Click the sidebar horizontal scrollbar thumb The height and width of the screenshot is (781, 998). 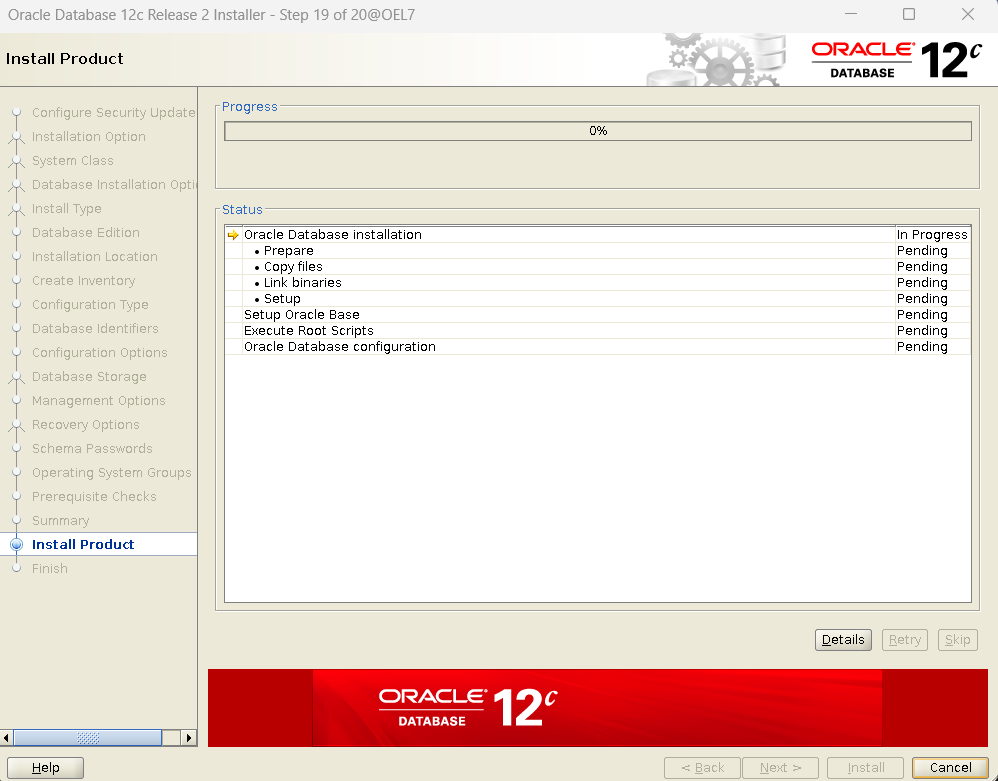[88, 738]
